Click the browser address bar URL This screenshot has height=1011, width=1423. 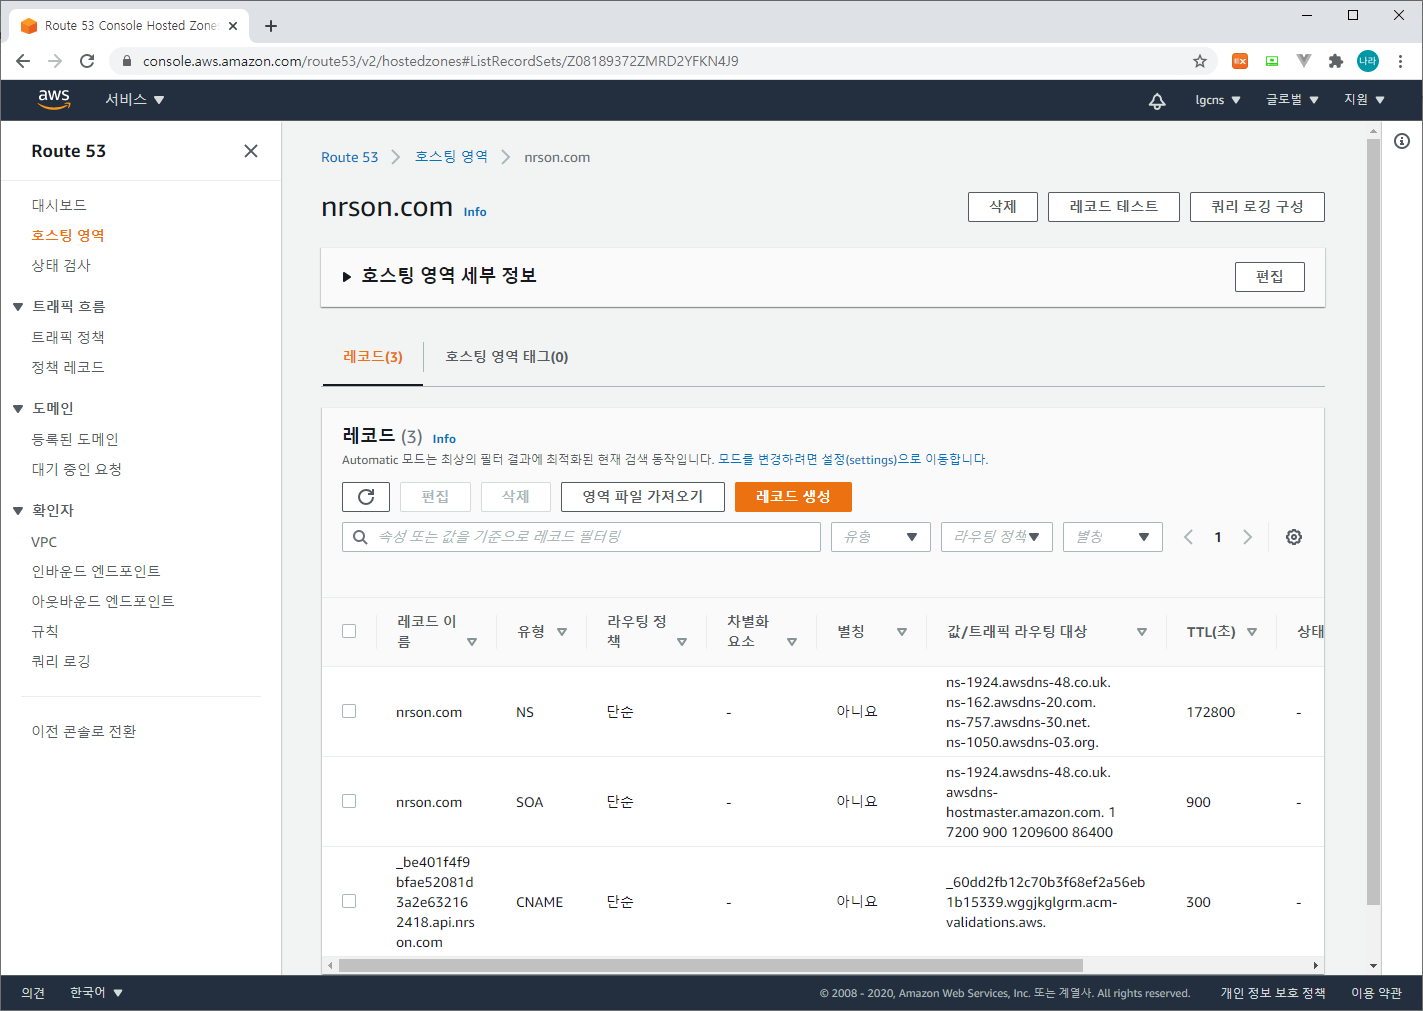(440, 61)
